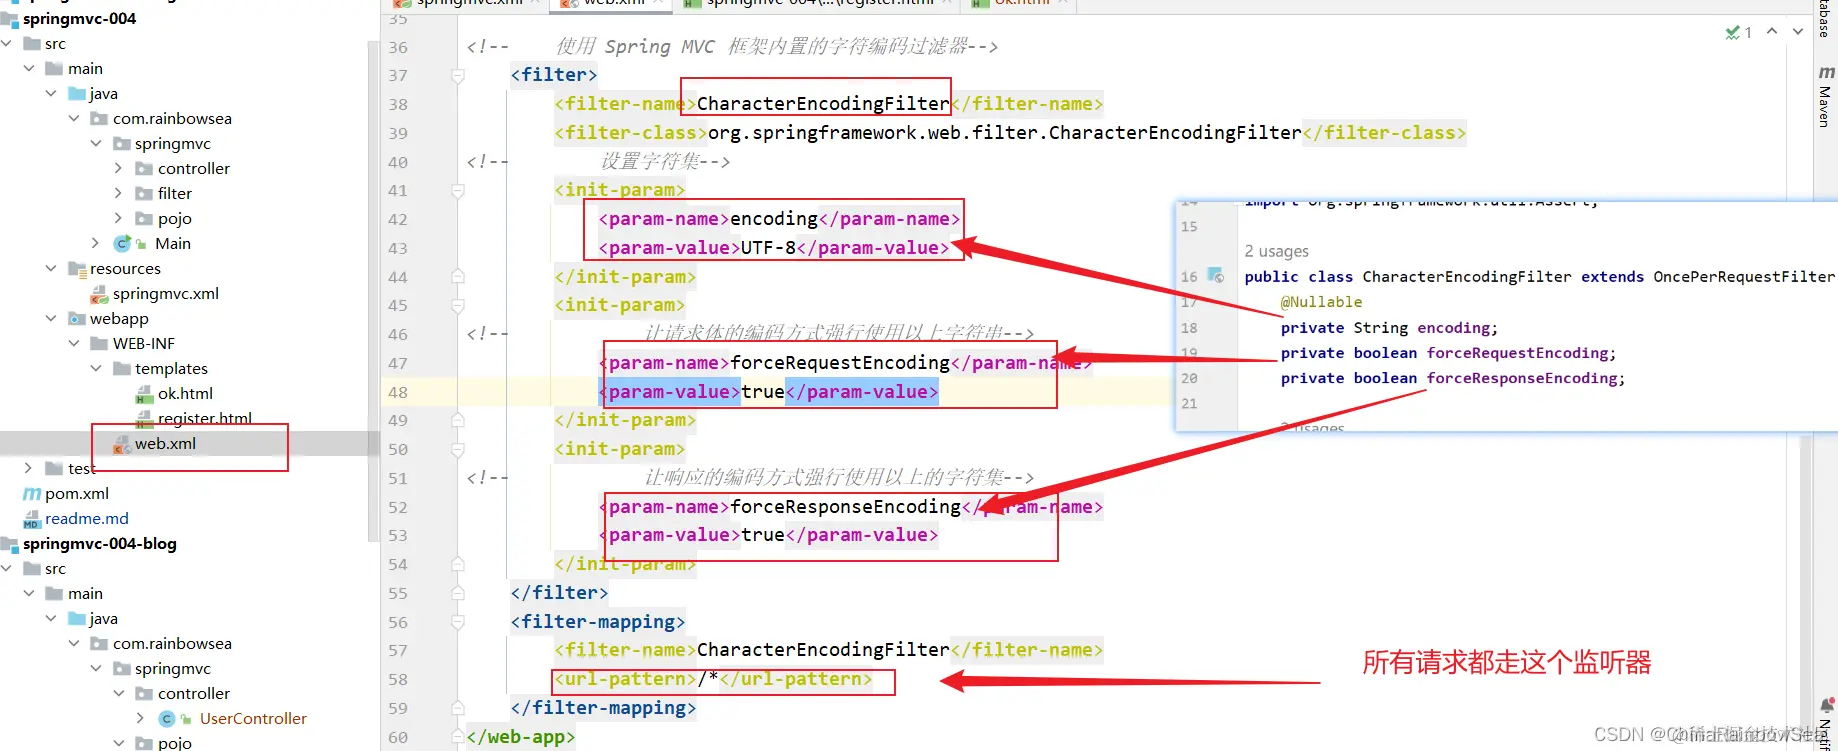The image size is (1838, 751).
Task: Click 'forceRequestEncoding' param name in editor
Action: [840, 363]
